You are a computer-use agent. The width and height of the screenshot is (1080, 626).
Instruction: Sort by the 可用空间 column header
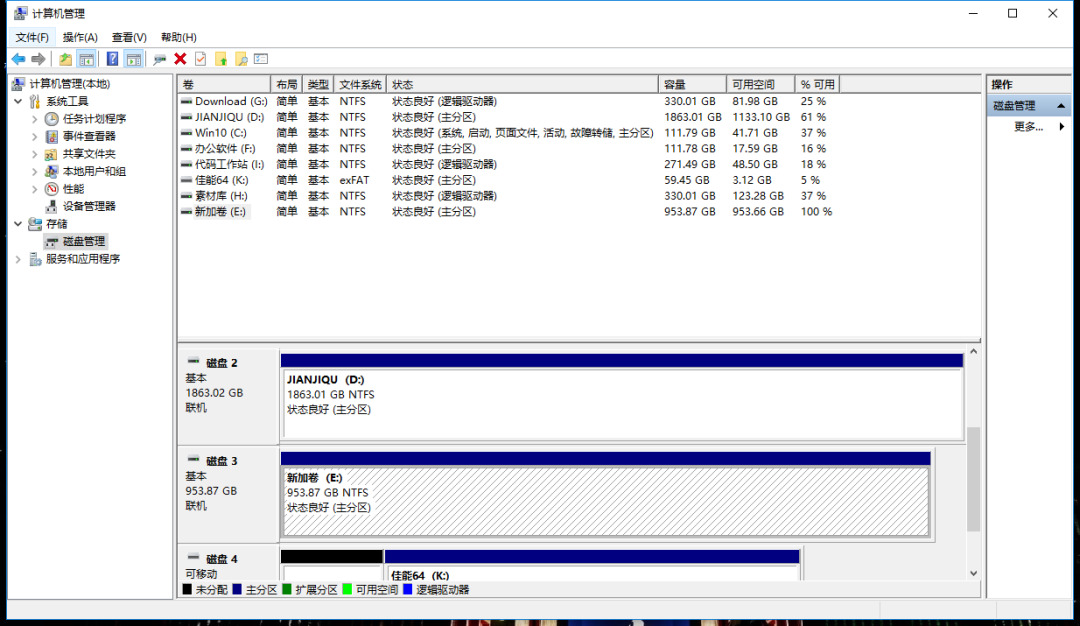[x=759, y=85]
